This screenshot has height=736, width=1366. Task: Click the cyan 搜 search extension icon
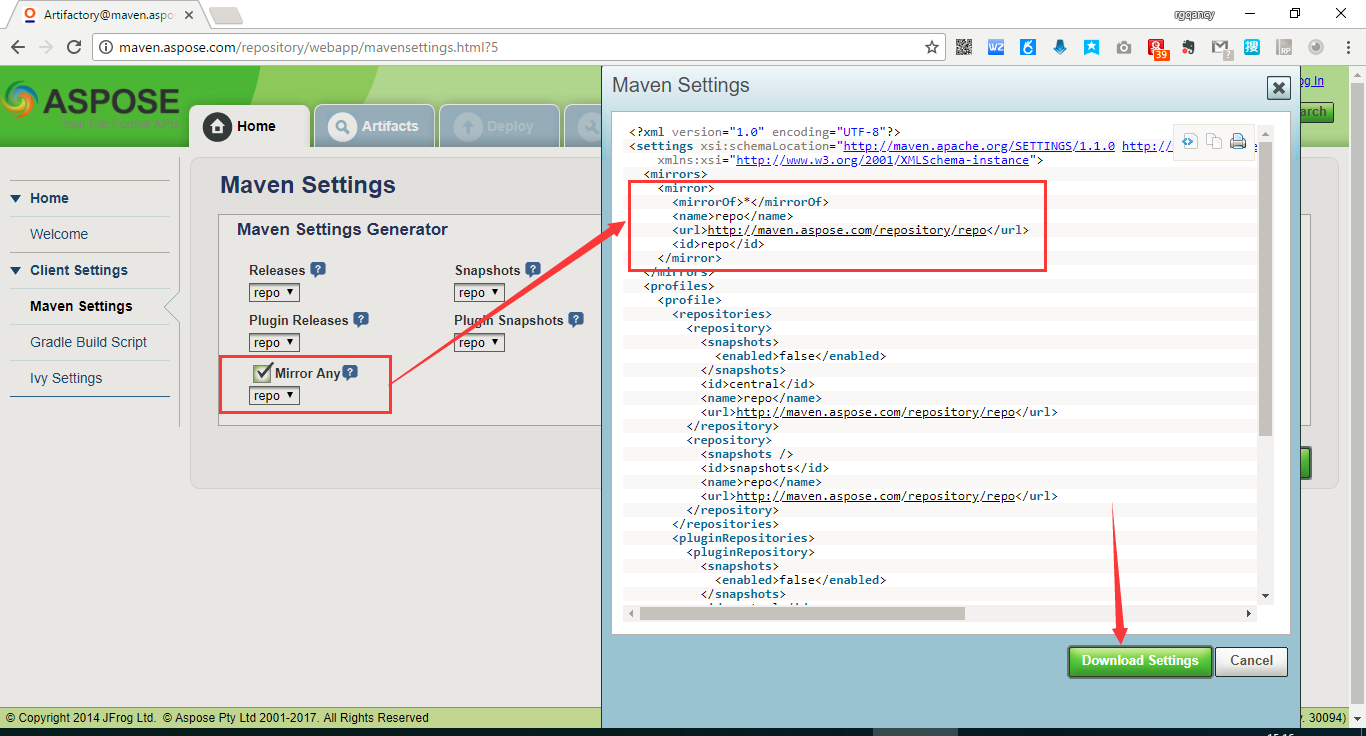(x=1252, y=47)
